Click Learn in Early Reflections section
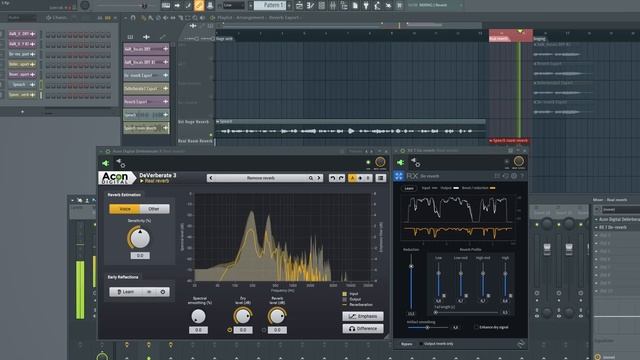Viewport: 640px width, 360px height. (x=125, y=292)
